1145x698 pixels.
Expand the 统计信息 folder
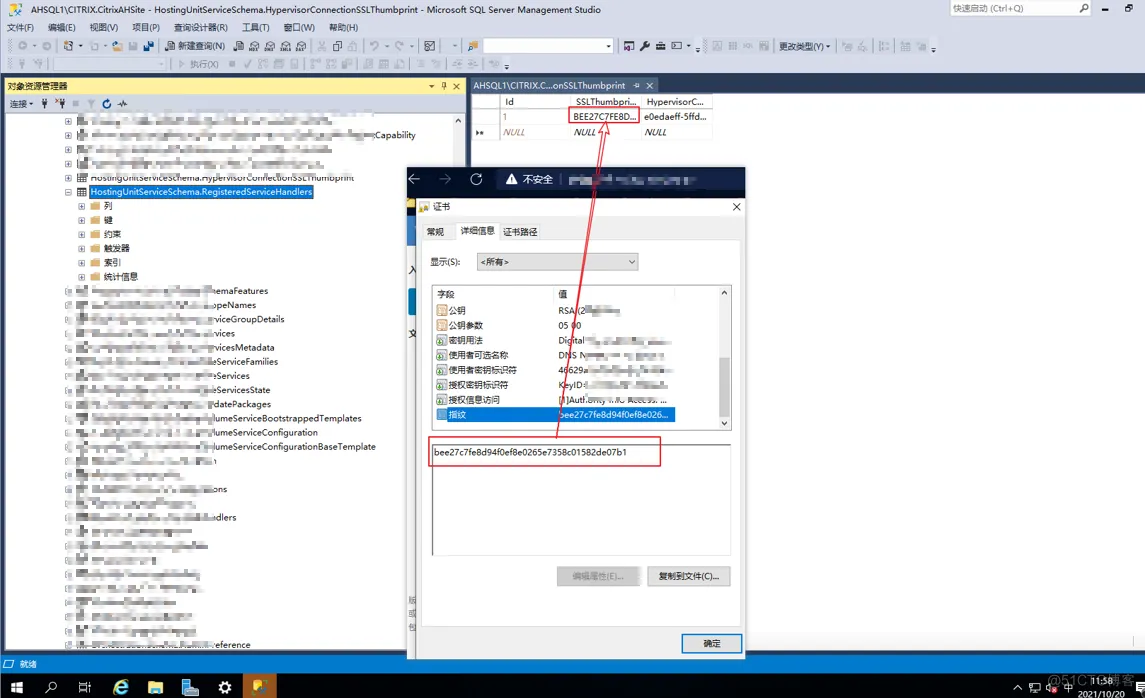click(82, 277)
